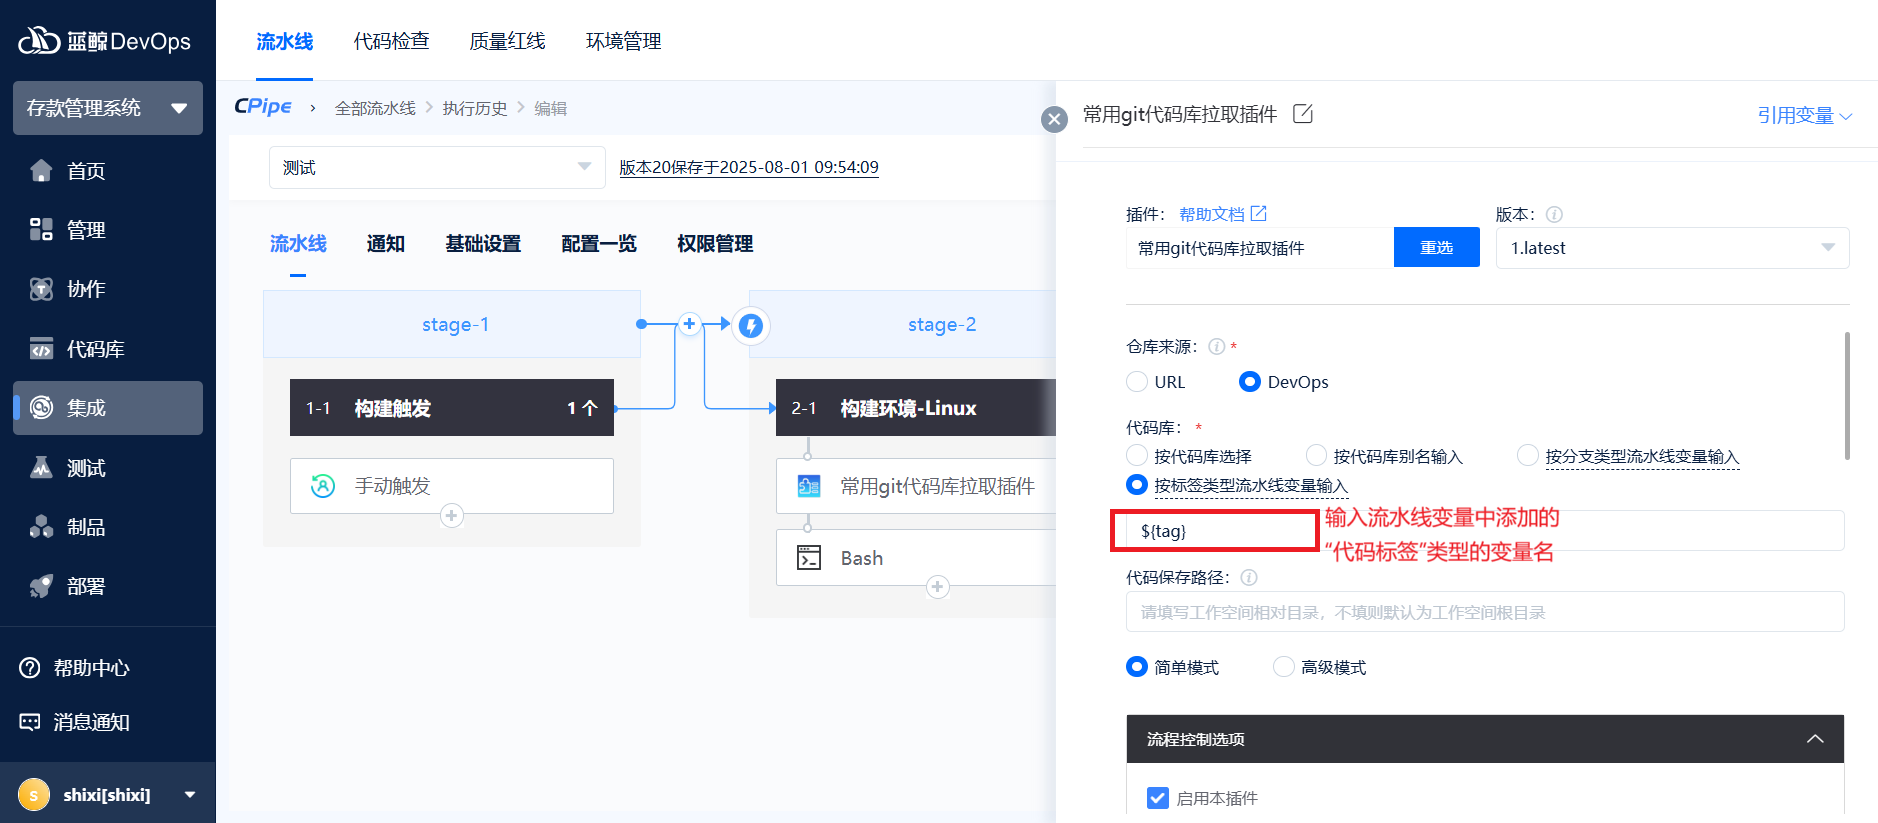
Task: Open the 基础设置 pipeline tab
Action: click(x=483, y=244)
